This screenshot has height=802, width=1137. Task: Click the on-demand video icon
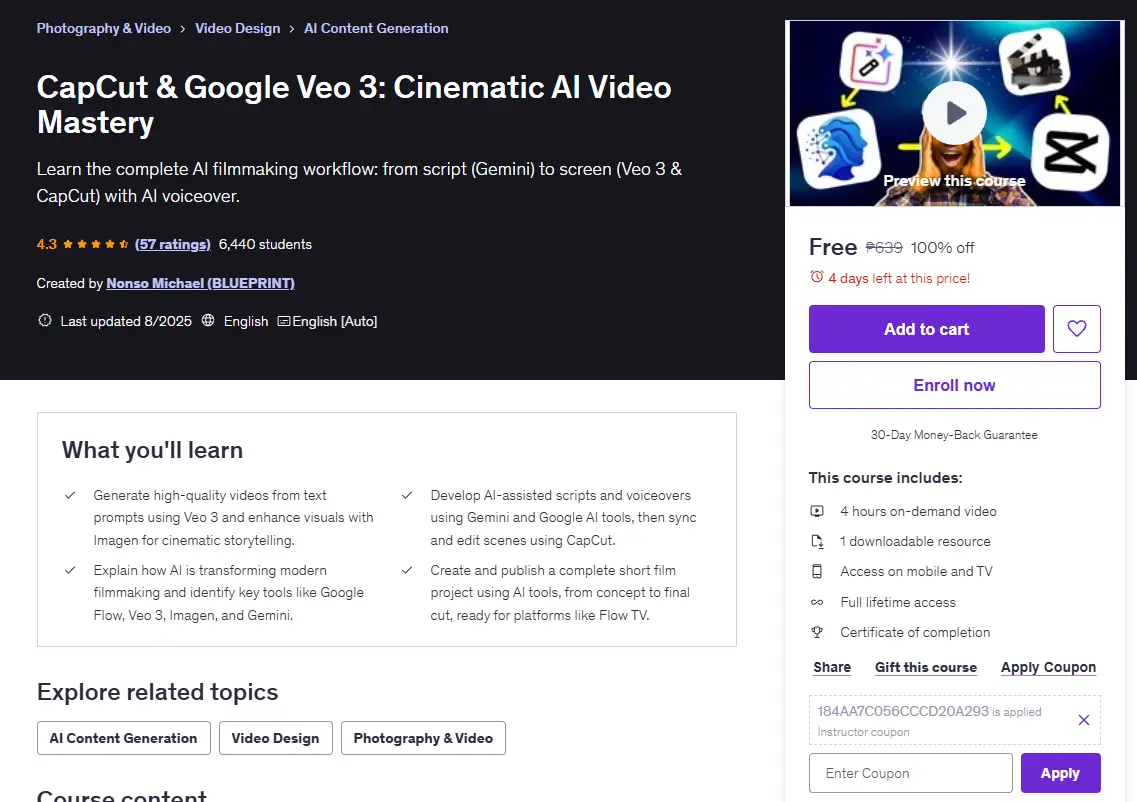click(817, 511)
